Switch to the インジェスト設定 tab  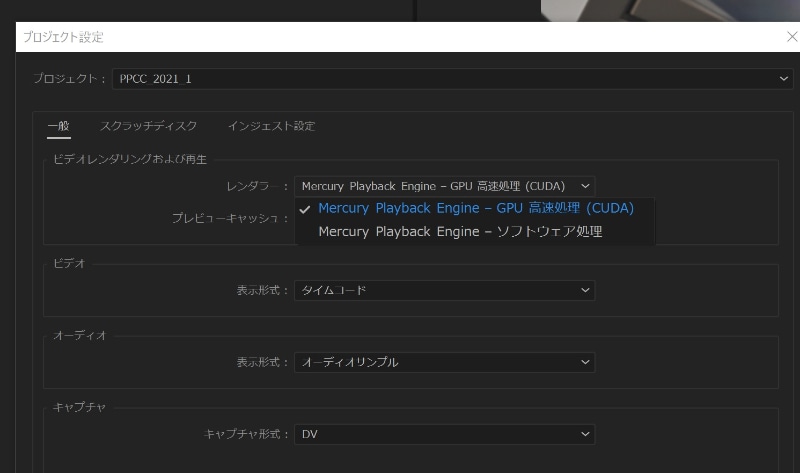pos(271,126)
